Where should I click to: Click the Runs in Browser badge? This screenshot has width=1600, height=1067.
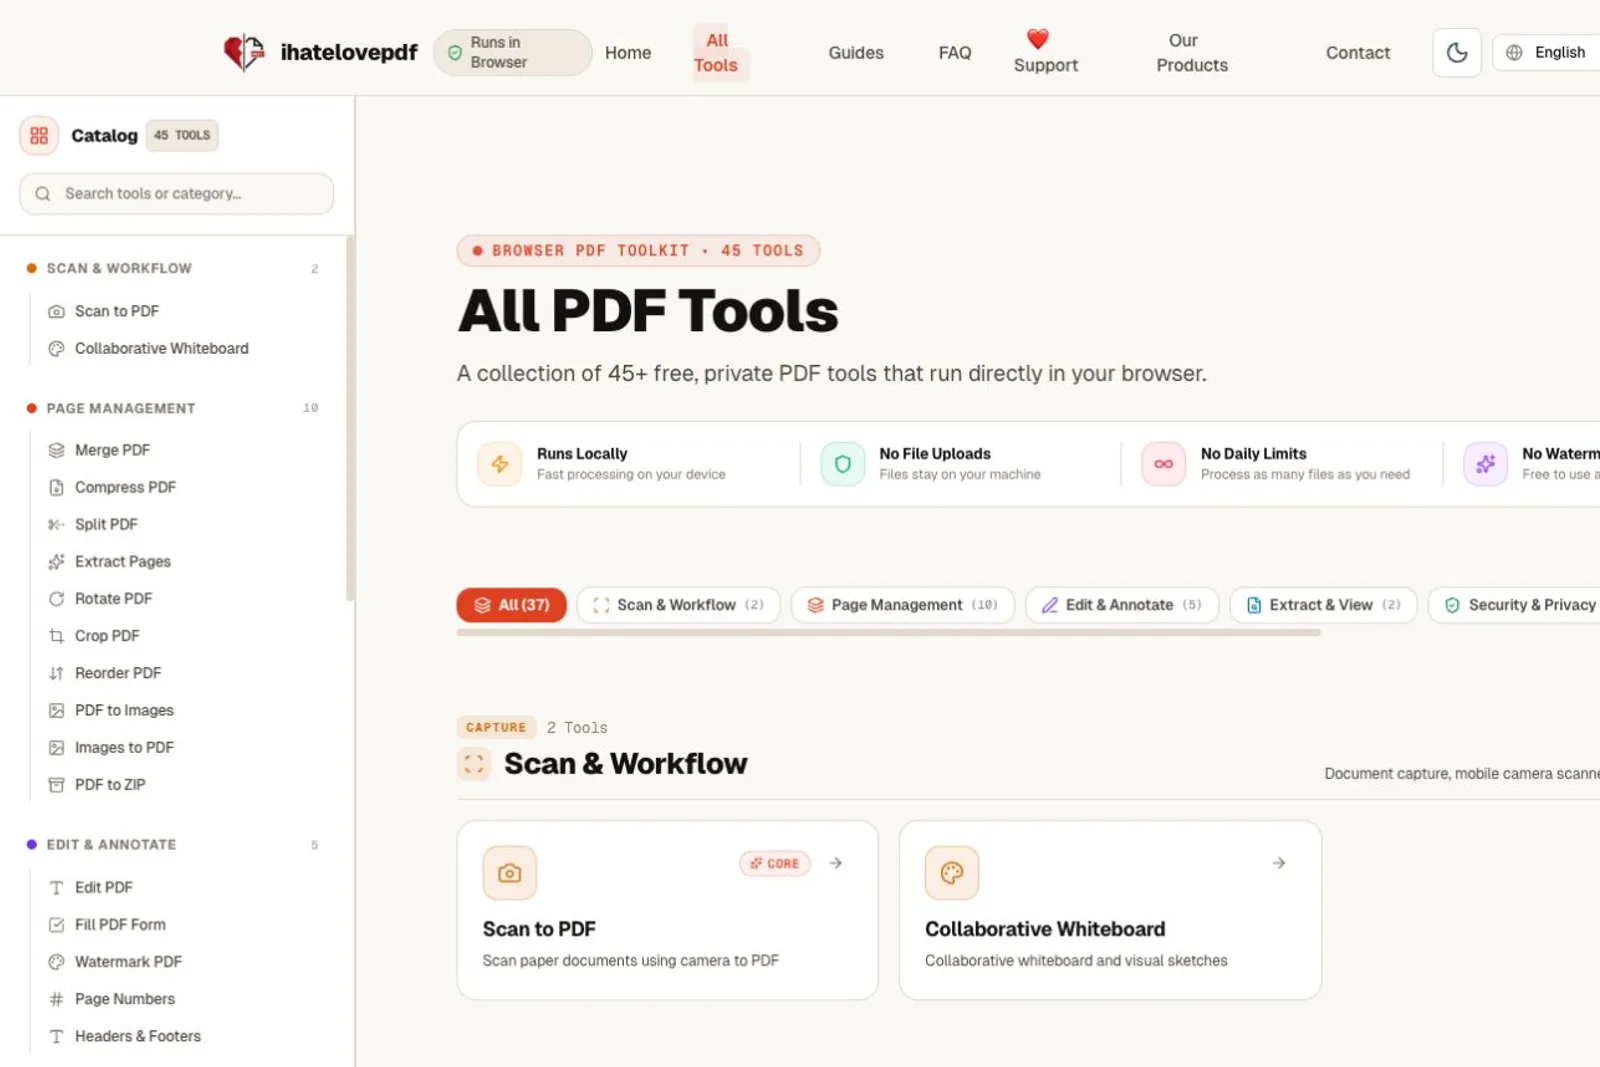[512, 52]
